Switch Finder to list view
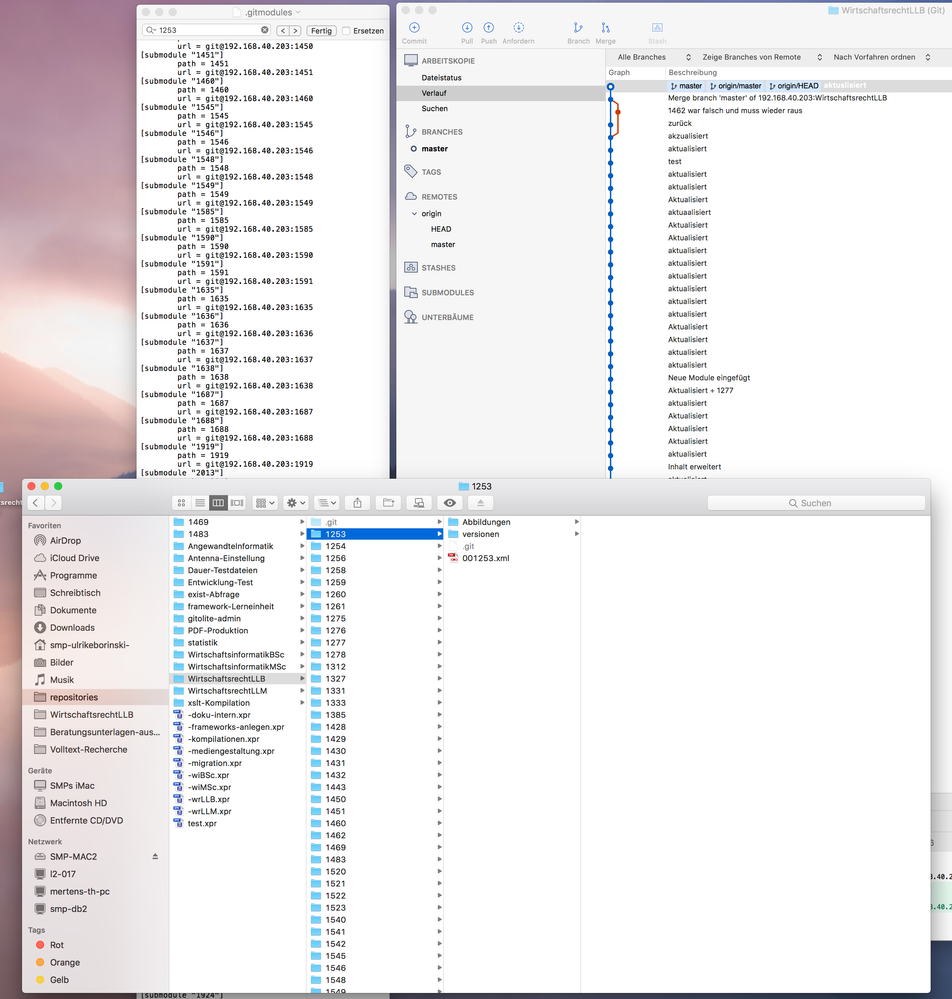 200,503
